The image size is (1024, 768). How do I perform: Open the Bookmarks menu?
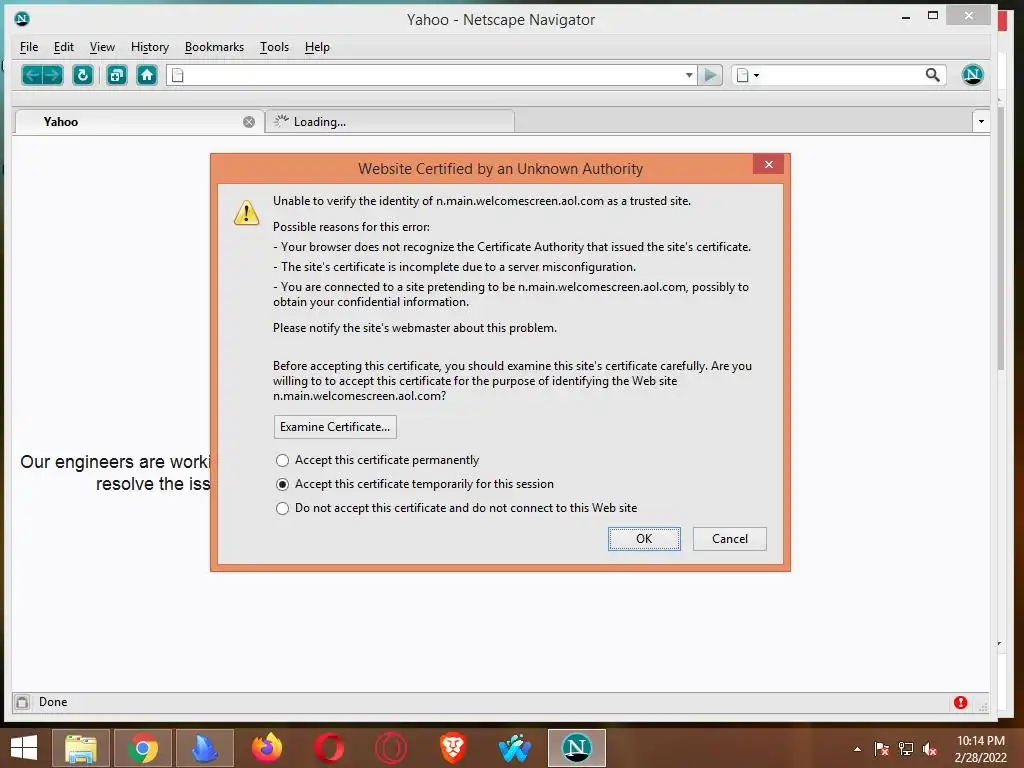[214, 47]
